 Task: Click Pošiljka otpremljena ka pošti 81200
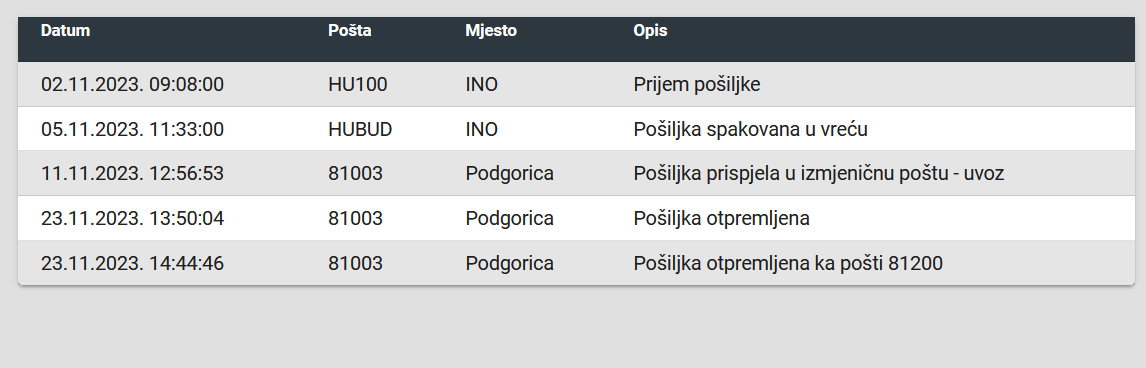coord(788,263)
